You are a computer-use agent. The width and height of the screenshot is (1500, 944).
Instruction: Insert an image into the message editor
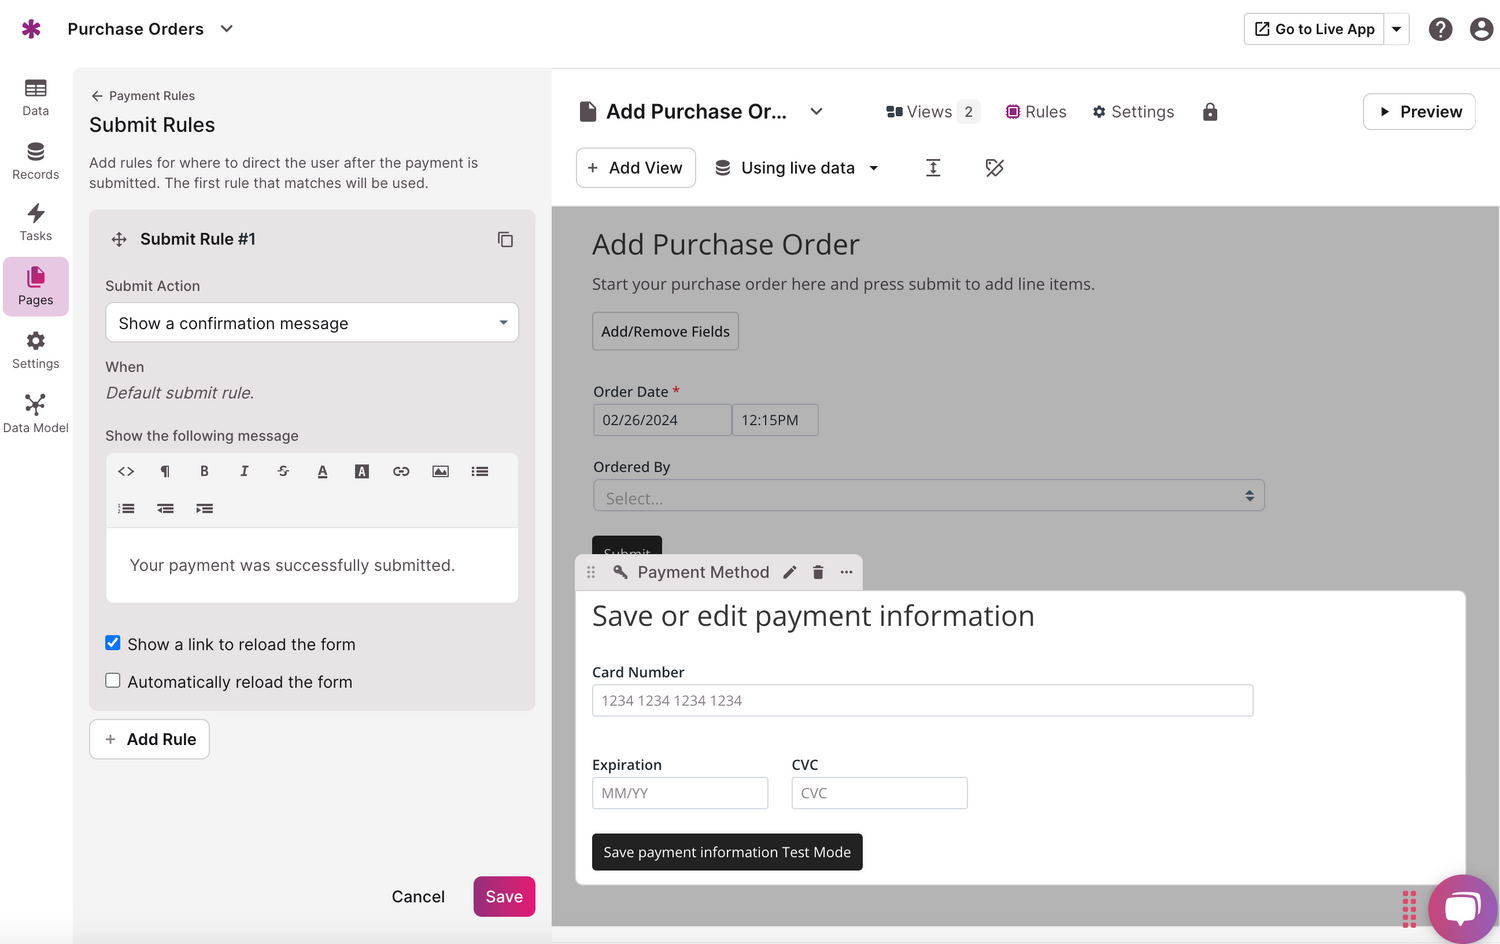tap(440, 470)
